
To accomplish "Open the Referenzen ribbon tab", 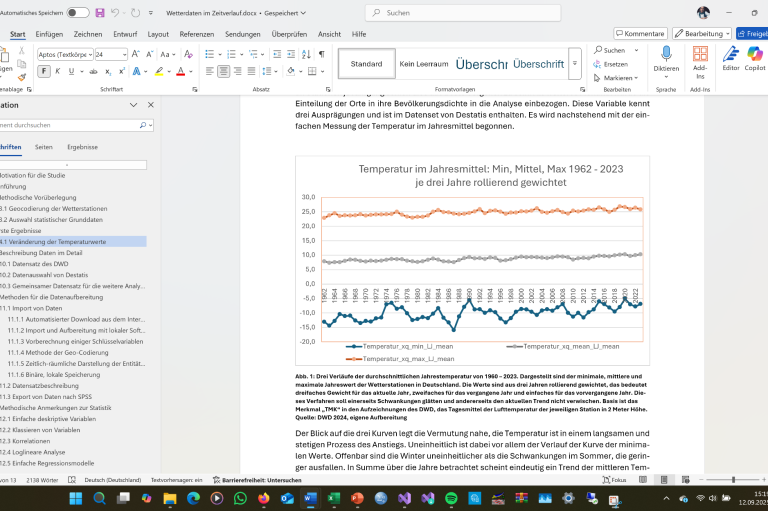I will 196,33.
